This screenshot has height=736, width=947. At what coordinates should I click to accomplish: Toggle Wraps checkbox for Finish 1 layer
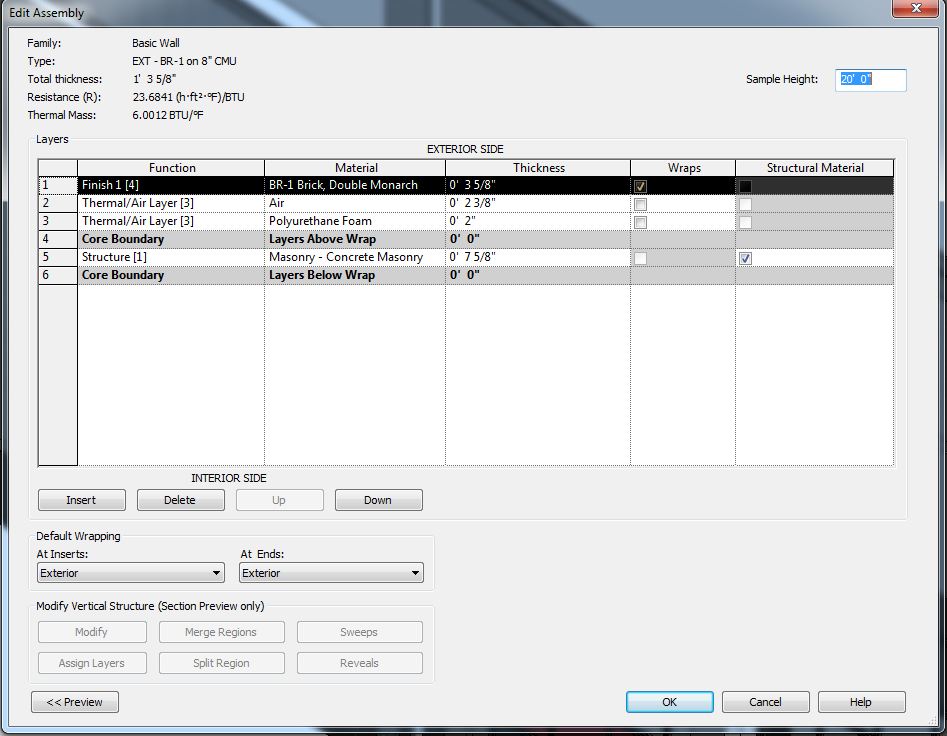pyautogui.click(x=640, y=186)
